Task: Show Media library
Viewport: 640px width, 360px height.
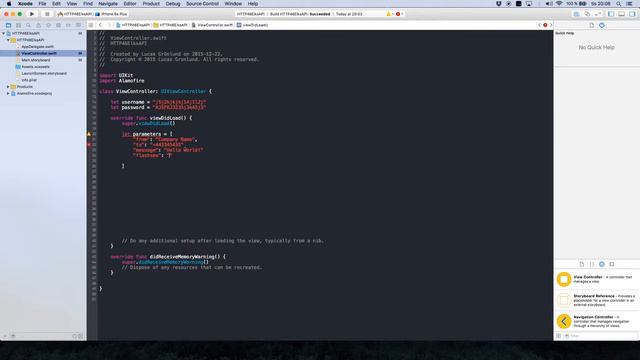Action: (612, 264)
